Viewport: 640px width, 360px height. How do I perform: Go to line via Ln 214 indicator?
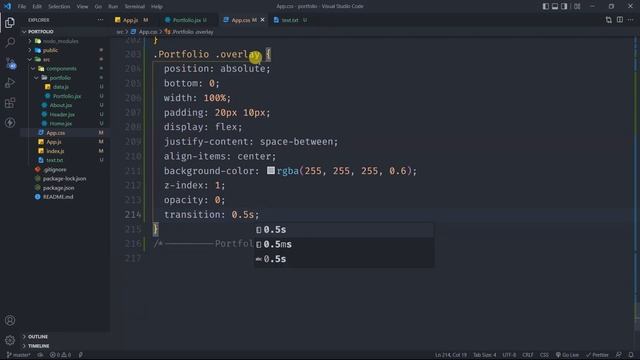coord(451,355)
